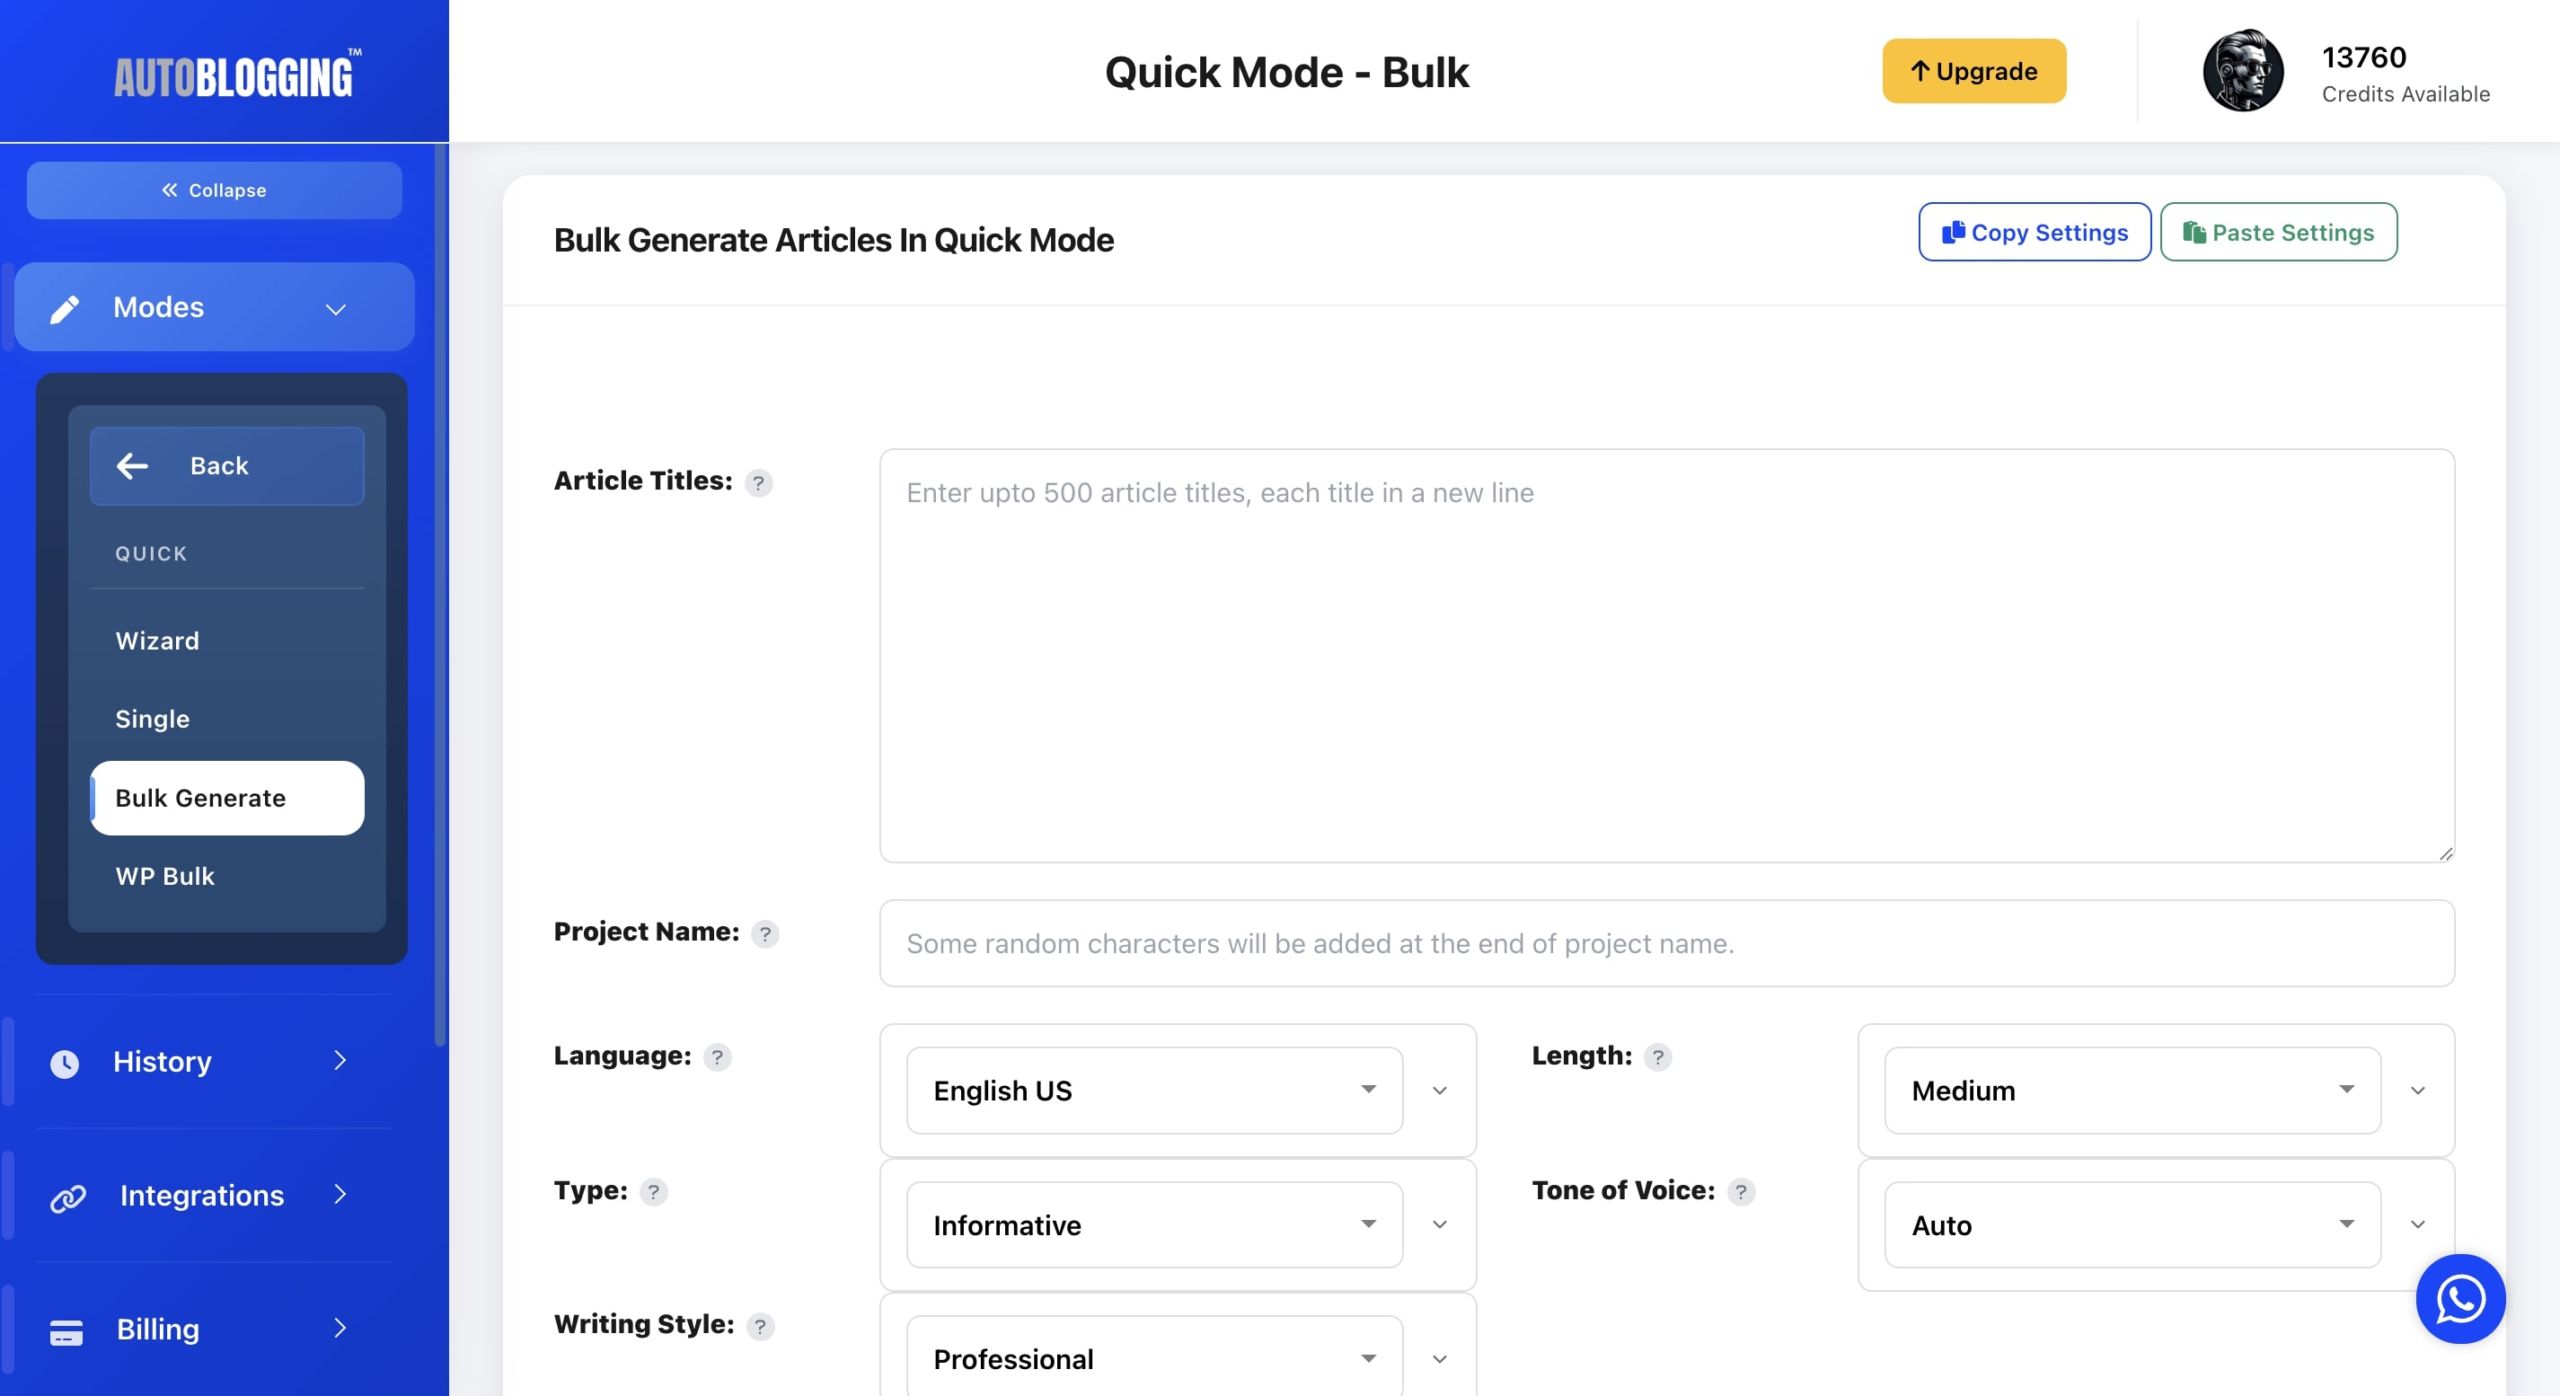Click the yellow Upgrade button
The image size is (2560, 1396).
tap(1973, 71)
